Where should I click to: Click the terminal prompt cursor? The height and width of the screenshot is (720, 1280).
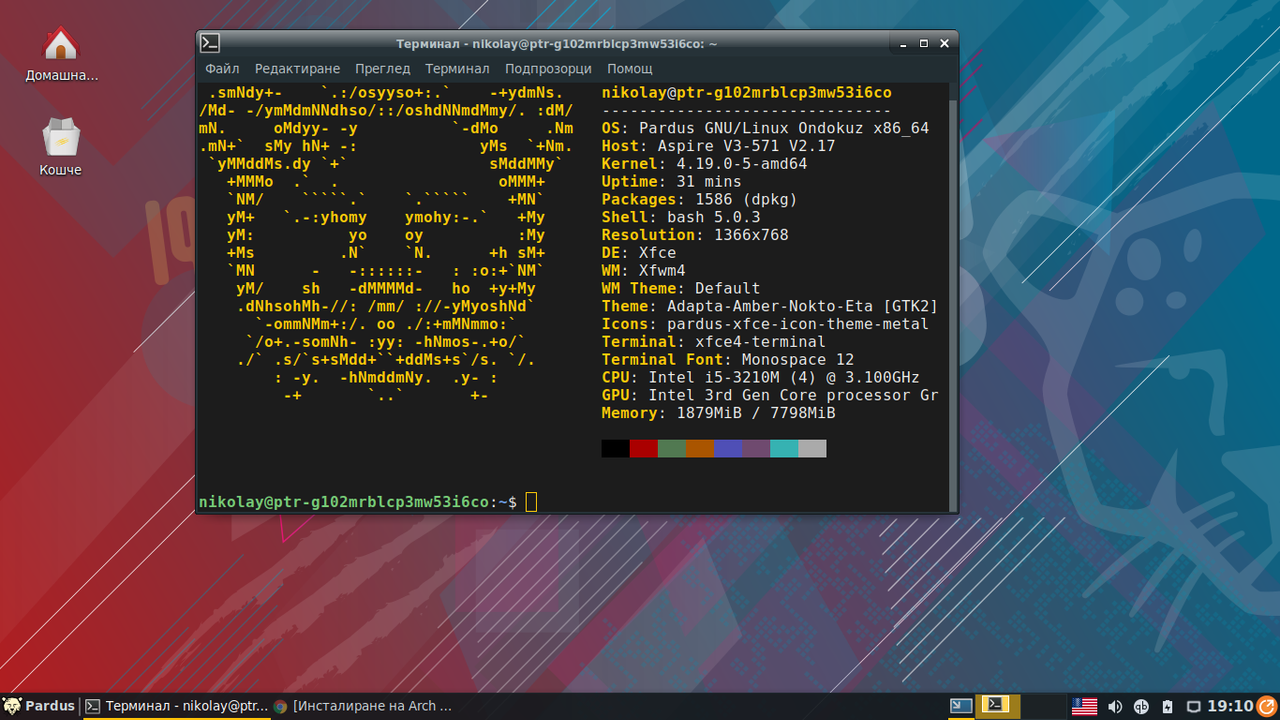(x=531, y=502)
